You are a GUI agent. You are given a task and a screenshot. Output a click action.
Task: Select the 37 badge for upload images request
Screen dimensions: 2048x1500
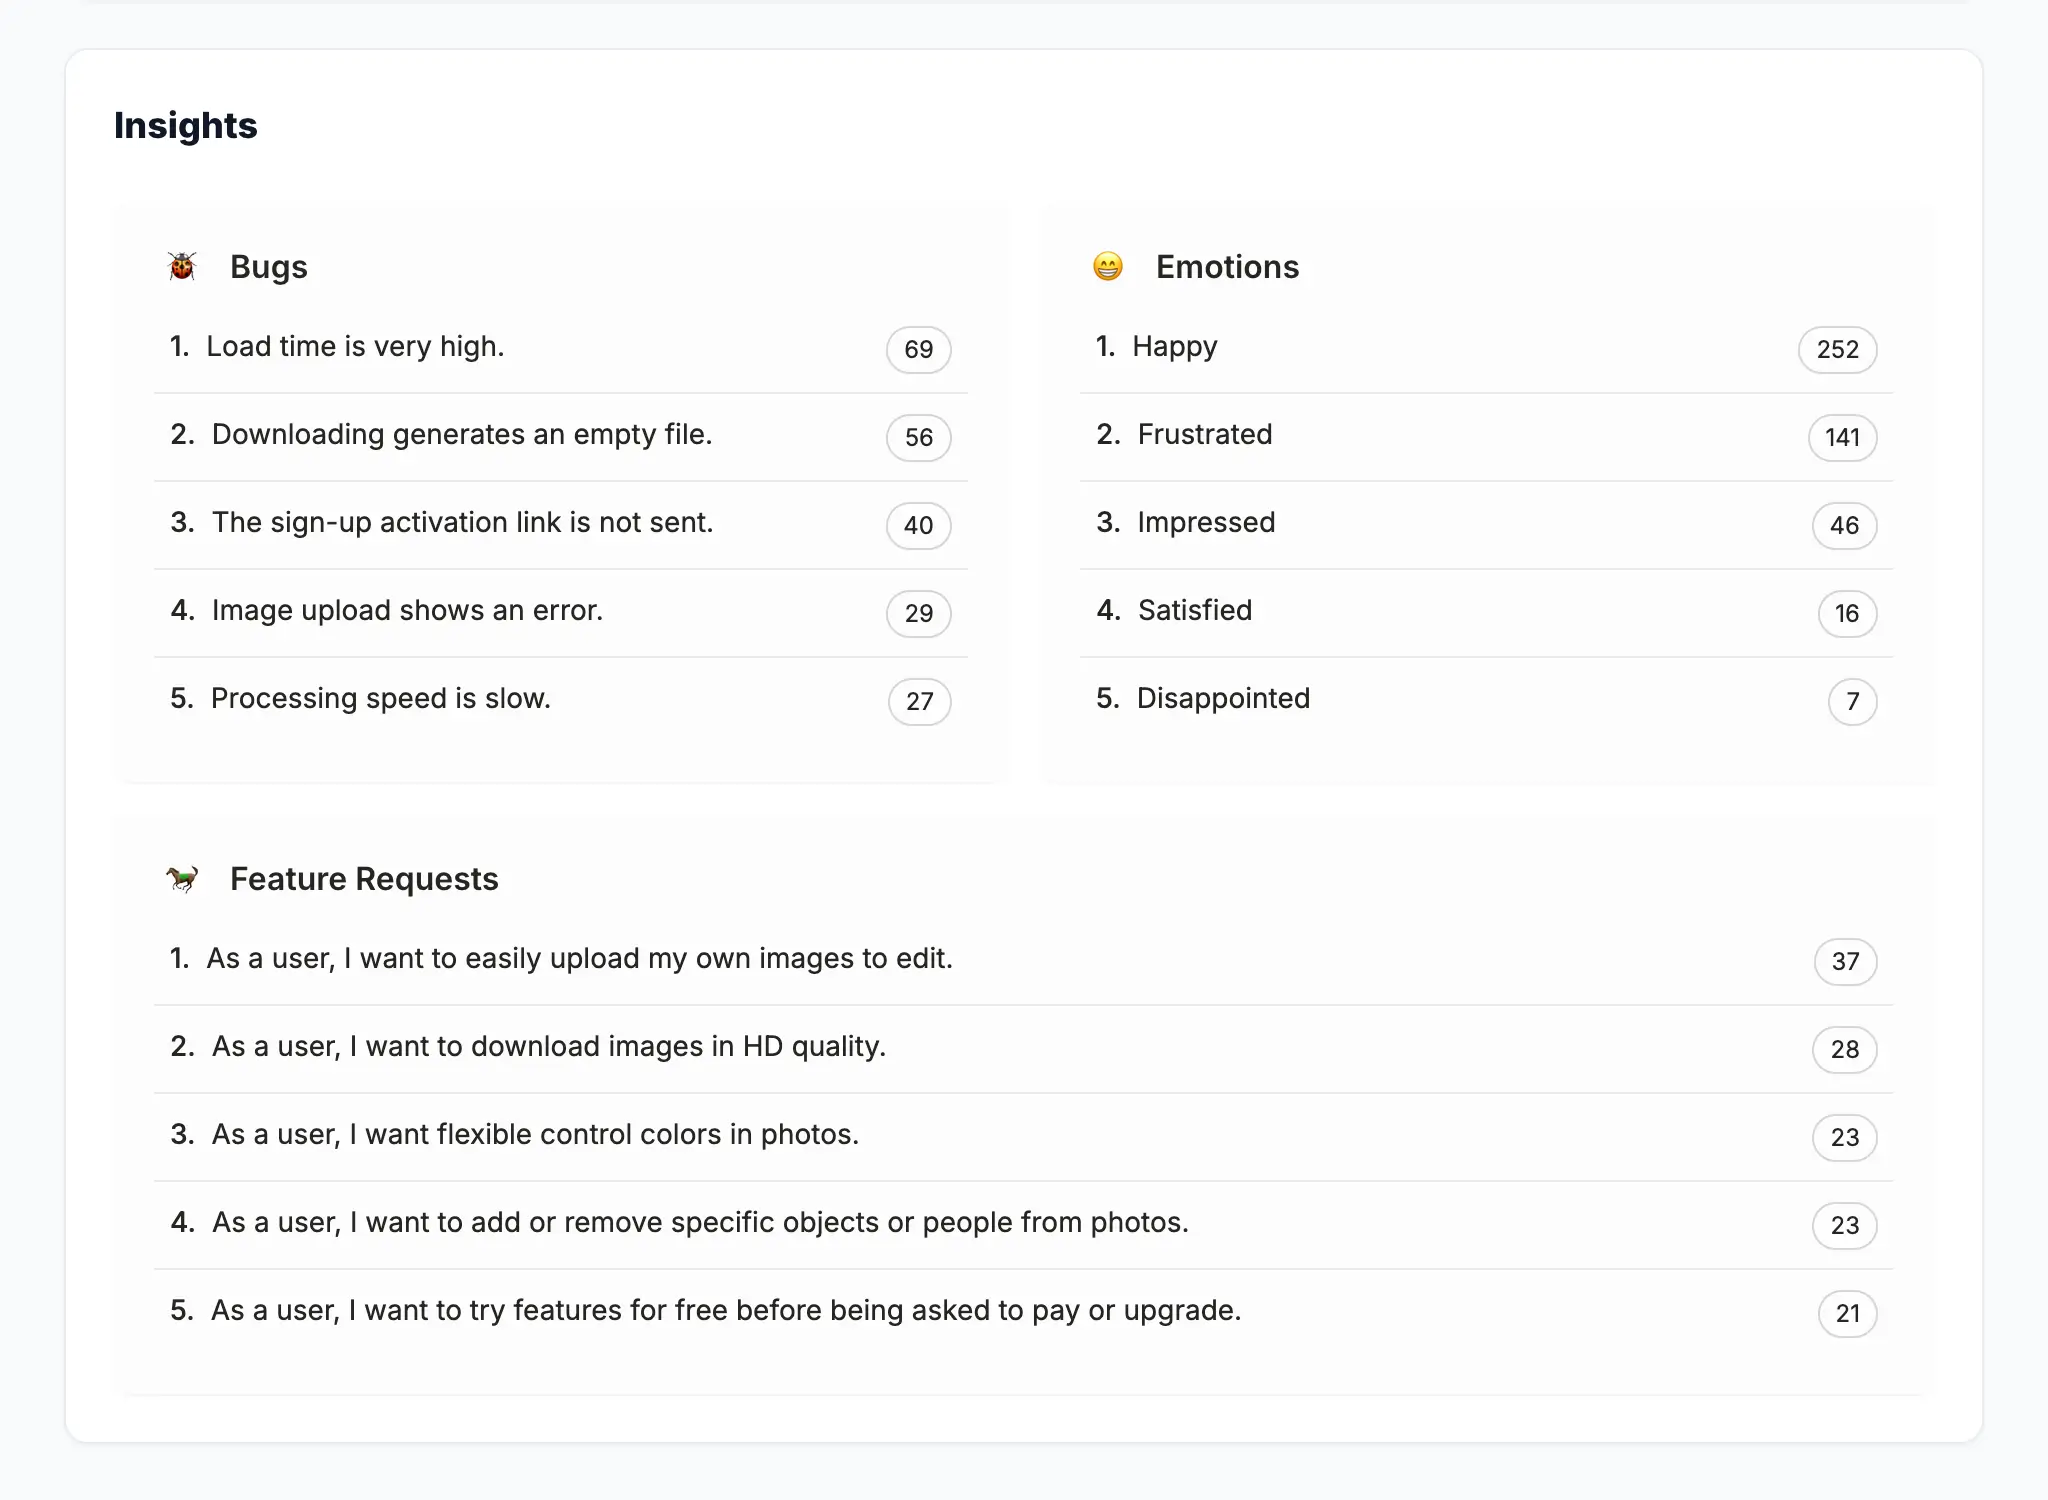[1845, 961]
